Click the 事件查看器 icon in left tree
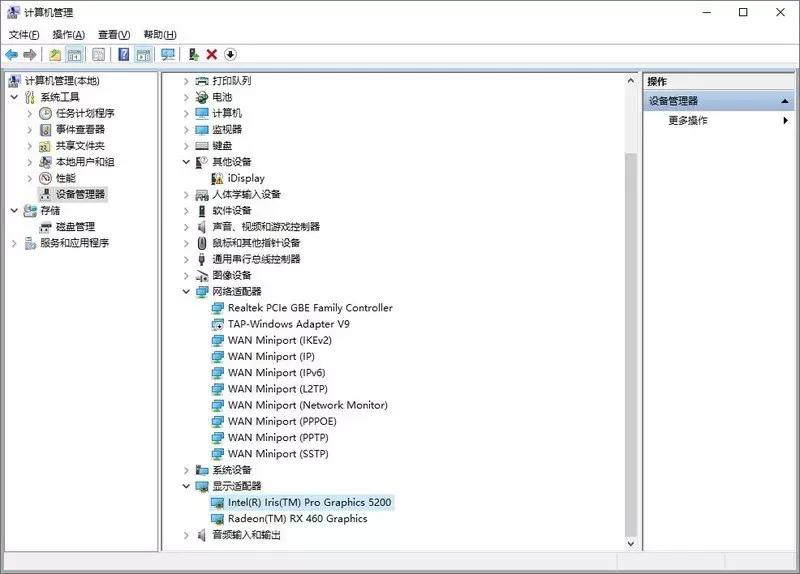 pos(45,130)
